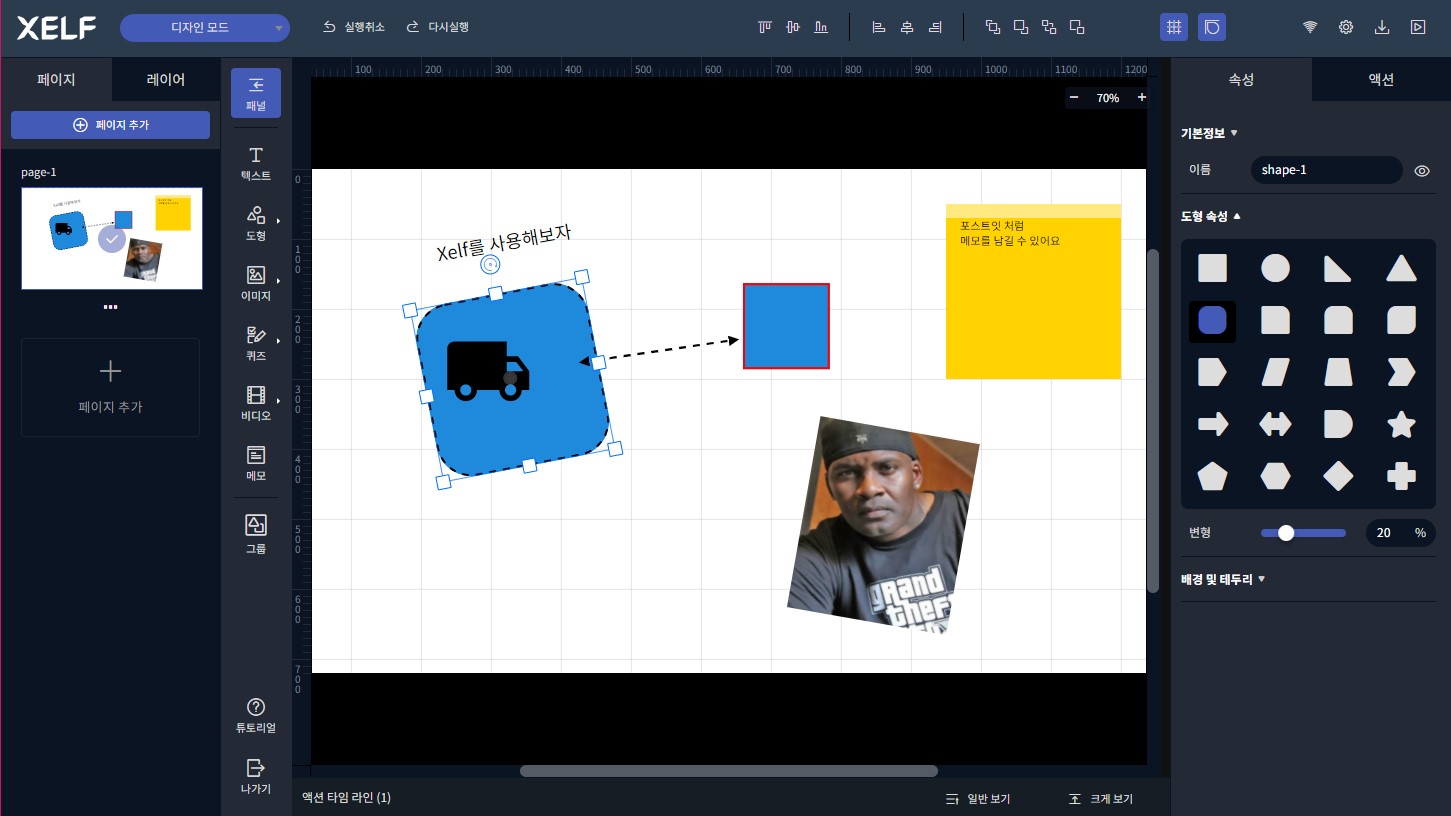This screenshot has height=816, width=1451.
Task: Click the download icon
Action: pyautogui.click(x=1382, y=27)
